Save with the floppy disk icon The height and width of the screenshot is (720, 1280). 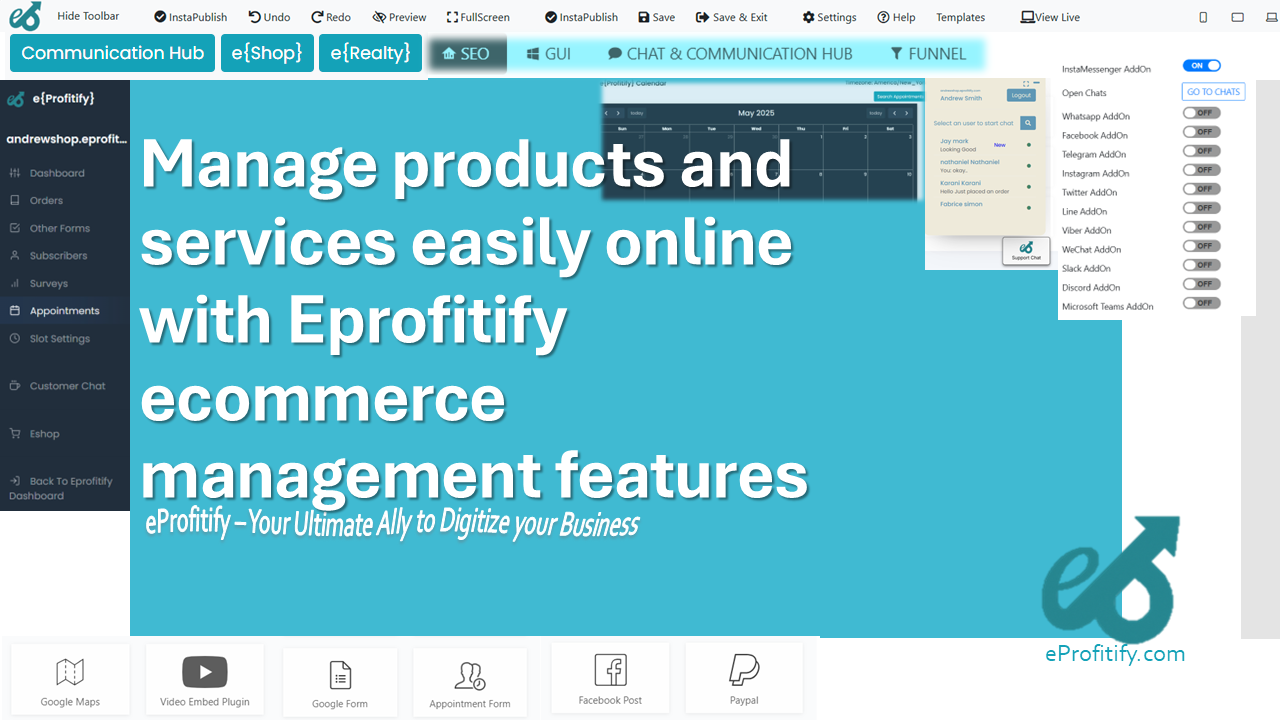pos(643,17)
